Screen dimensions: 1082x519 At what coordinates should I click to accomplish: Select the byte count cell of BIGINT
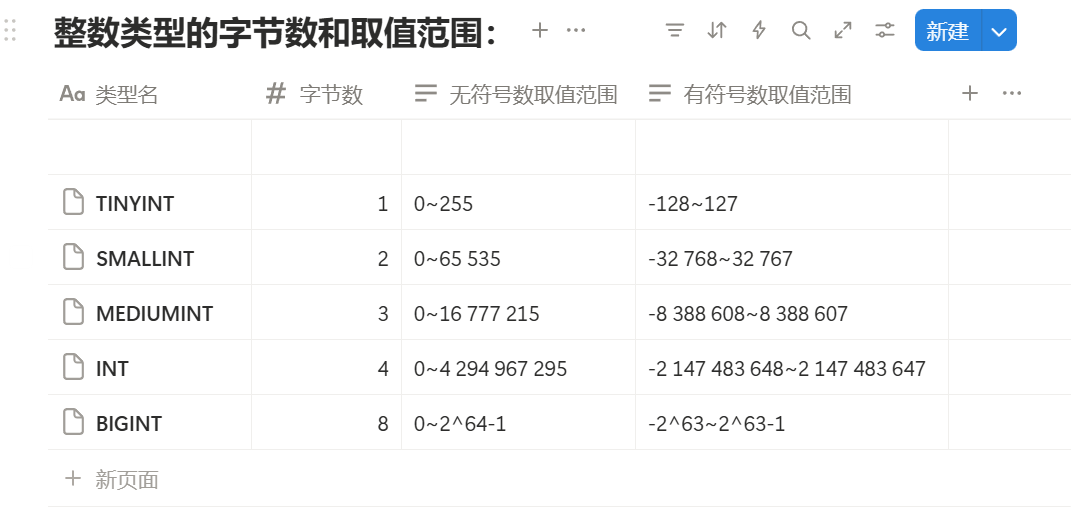coord(326,422)
